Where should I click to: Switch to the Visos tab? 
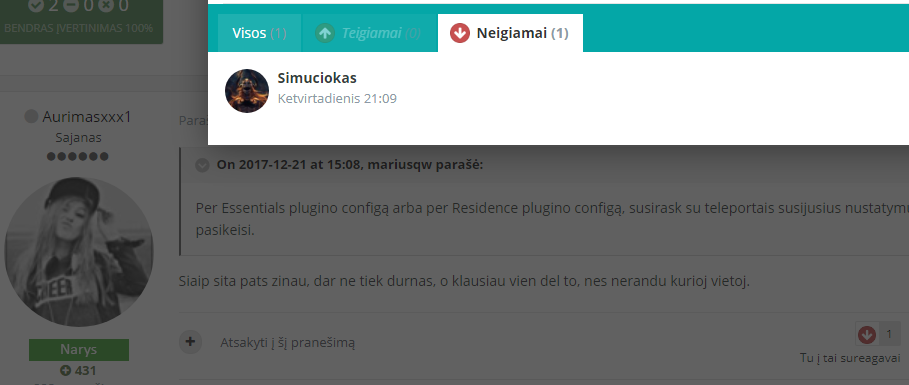click(x=259, y=33)
